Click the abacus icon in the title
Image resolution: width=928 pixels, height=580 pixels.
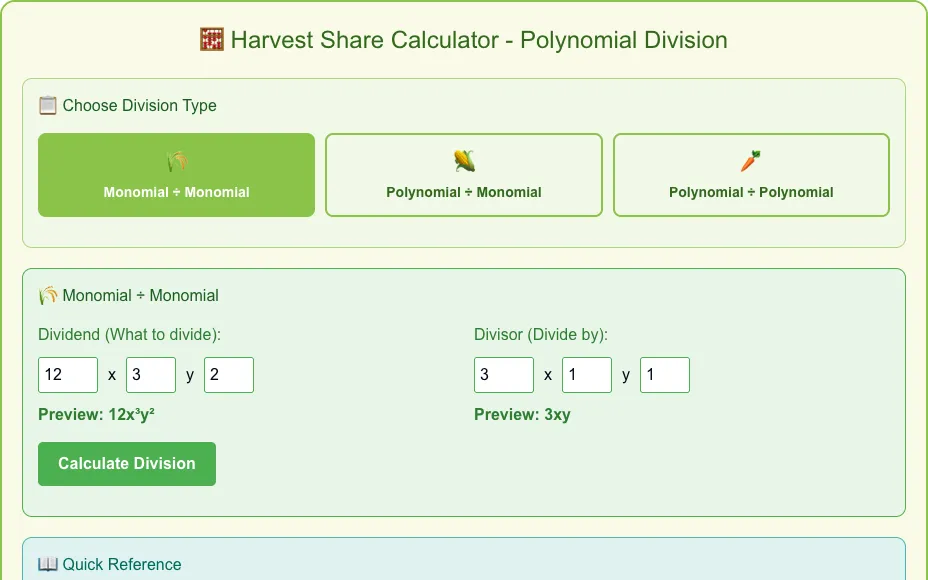coord(212,40)
